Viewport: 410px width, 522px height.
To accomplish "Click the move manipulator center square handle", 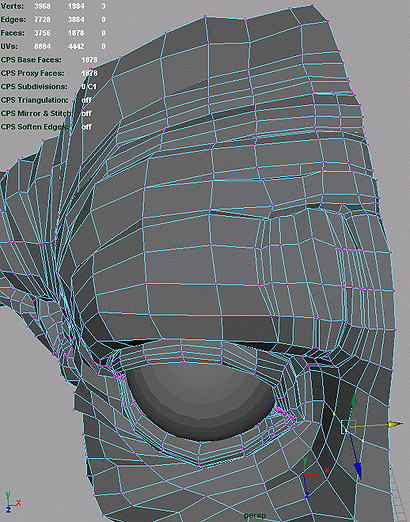I will (348, 427).
